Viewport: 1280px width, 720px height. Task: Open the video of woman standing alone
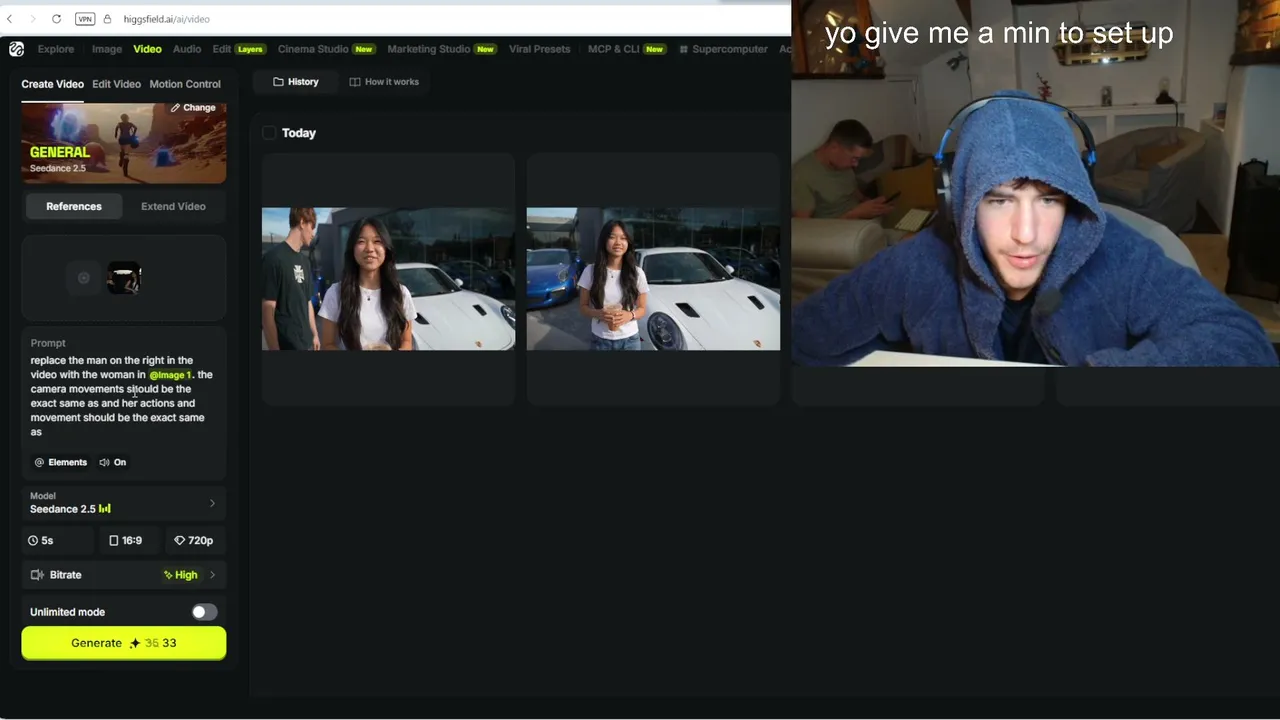click(653, 279)
